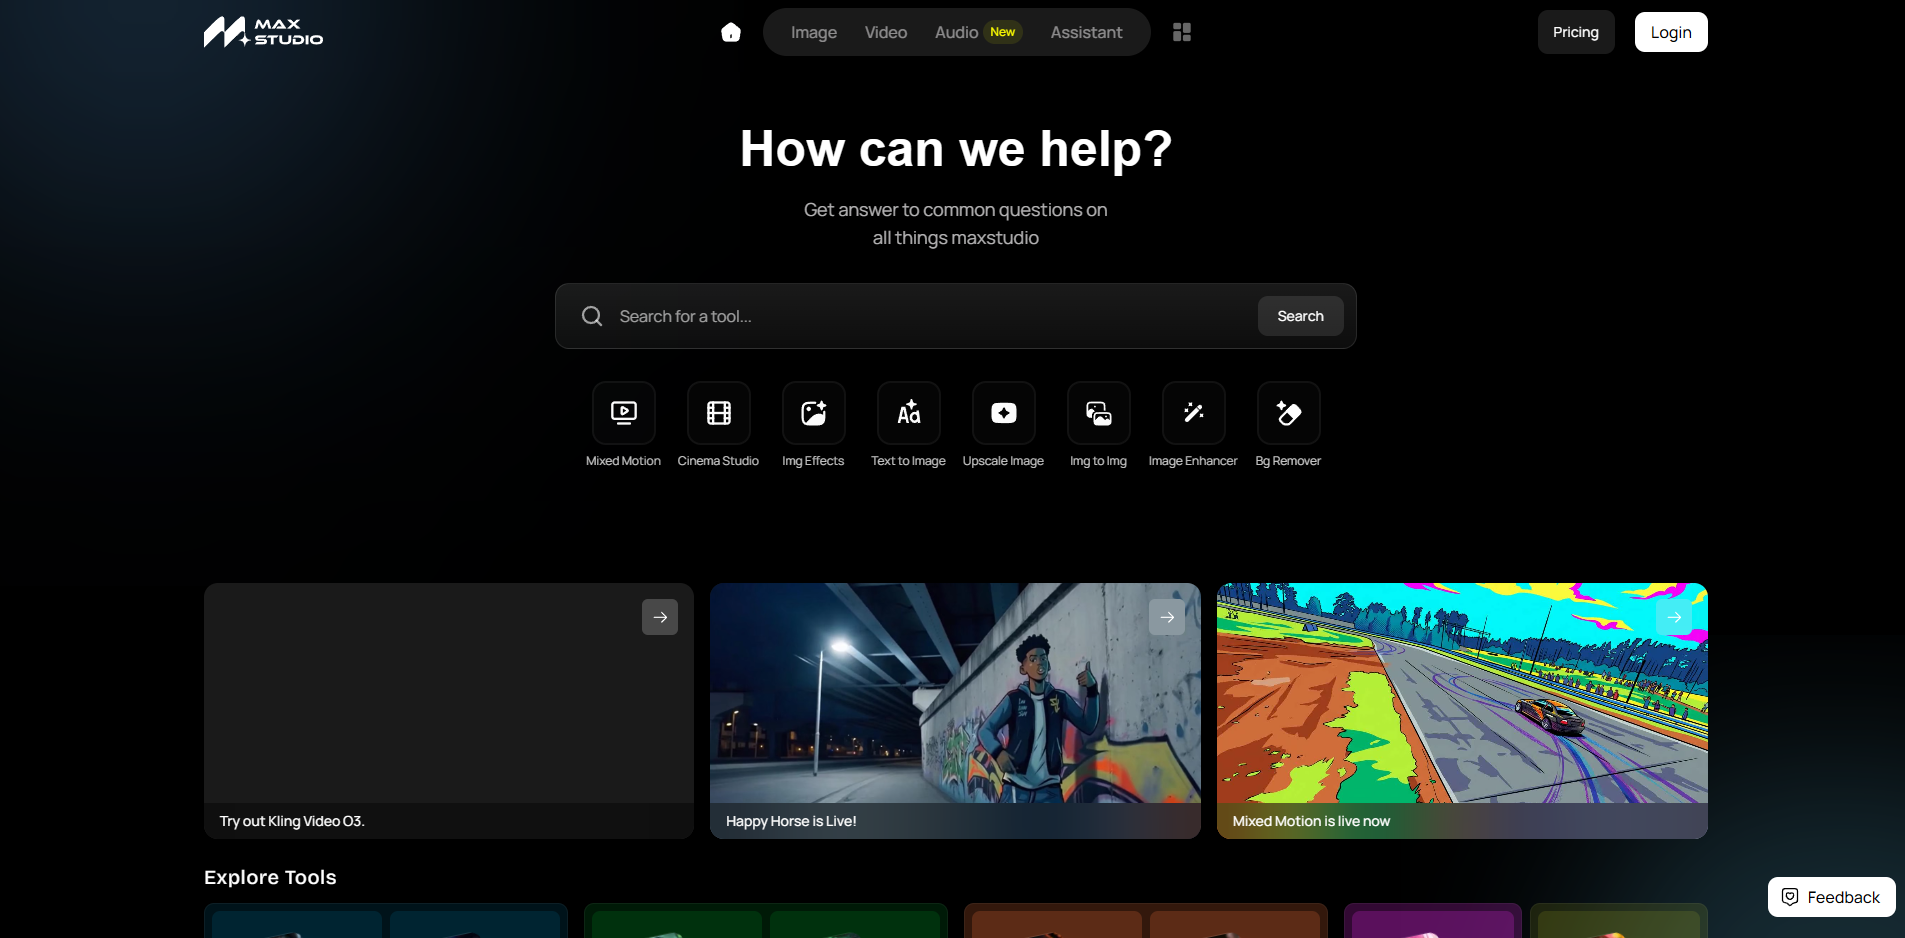Screen dimensions: 1905x938
Task: Click the Pricing button
Action: [x=1576, y=32]
